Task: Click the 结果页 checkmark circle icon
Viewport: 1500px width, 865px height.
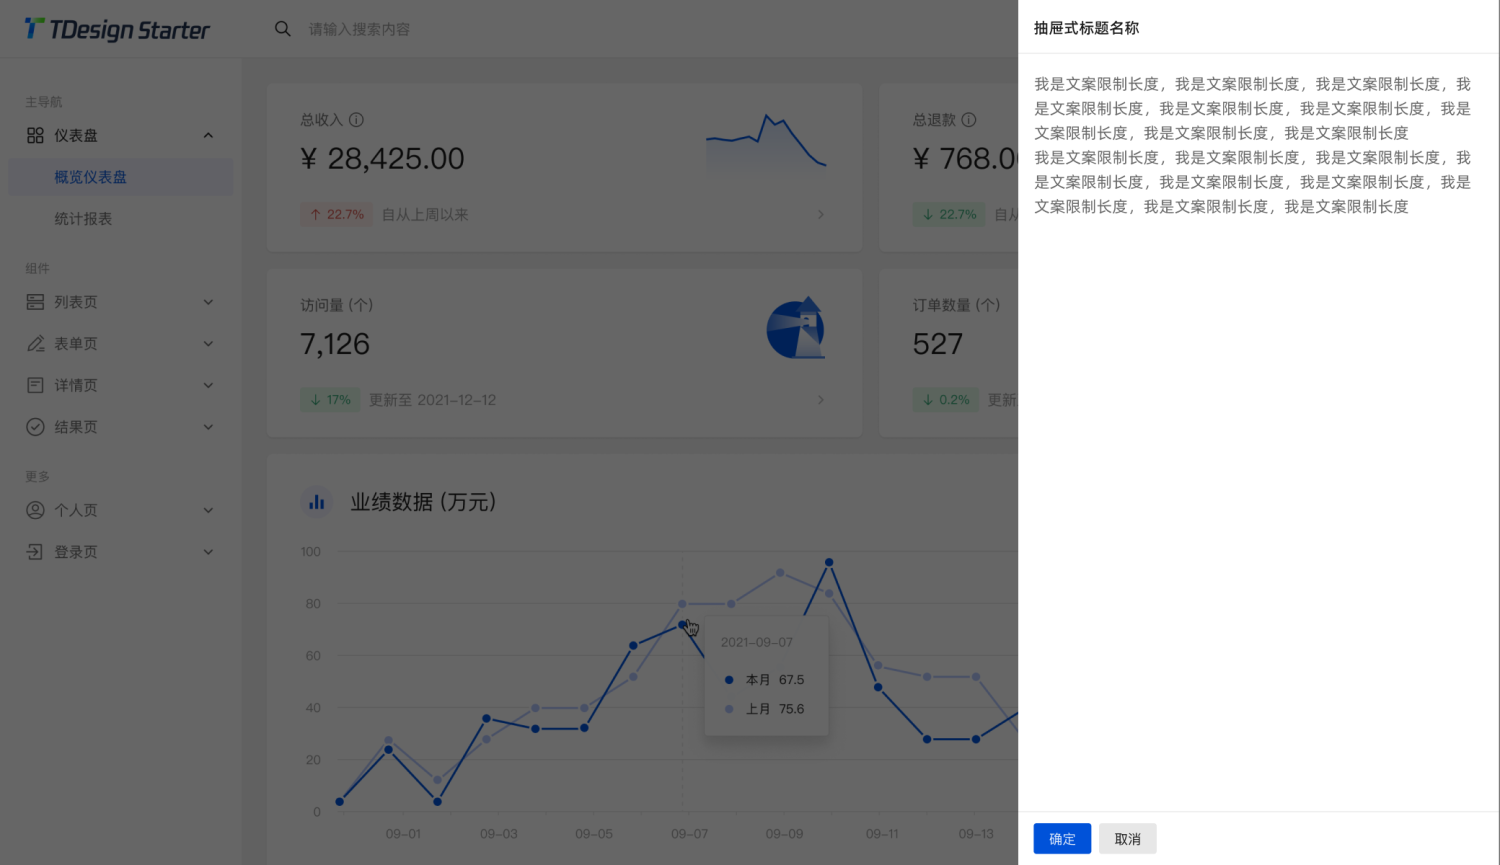Action: pos(34,427)
